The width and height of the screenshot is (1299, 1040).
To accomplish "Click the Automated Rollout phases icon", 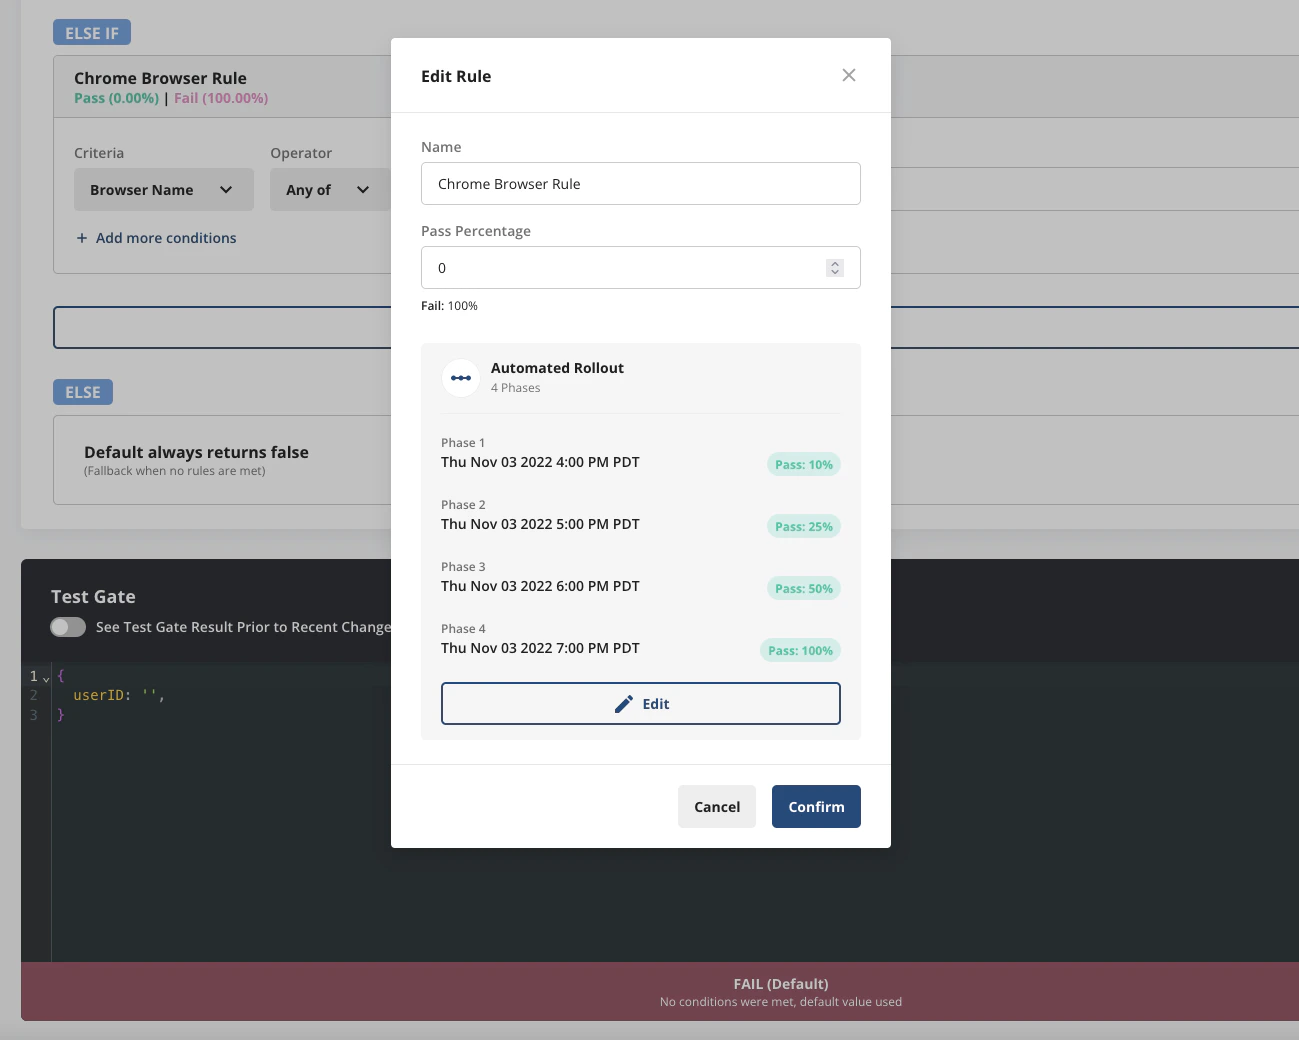I will (461, 378).
